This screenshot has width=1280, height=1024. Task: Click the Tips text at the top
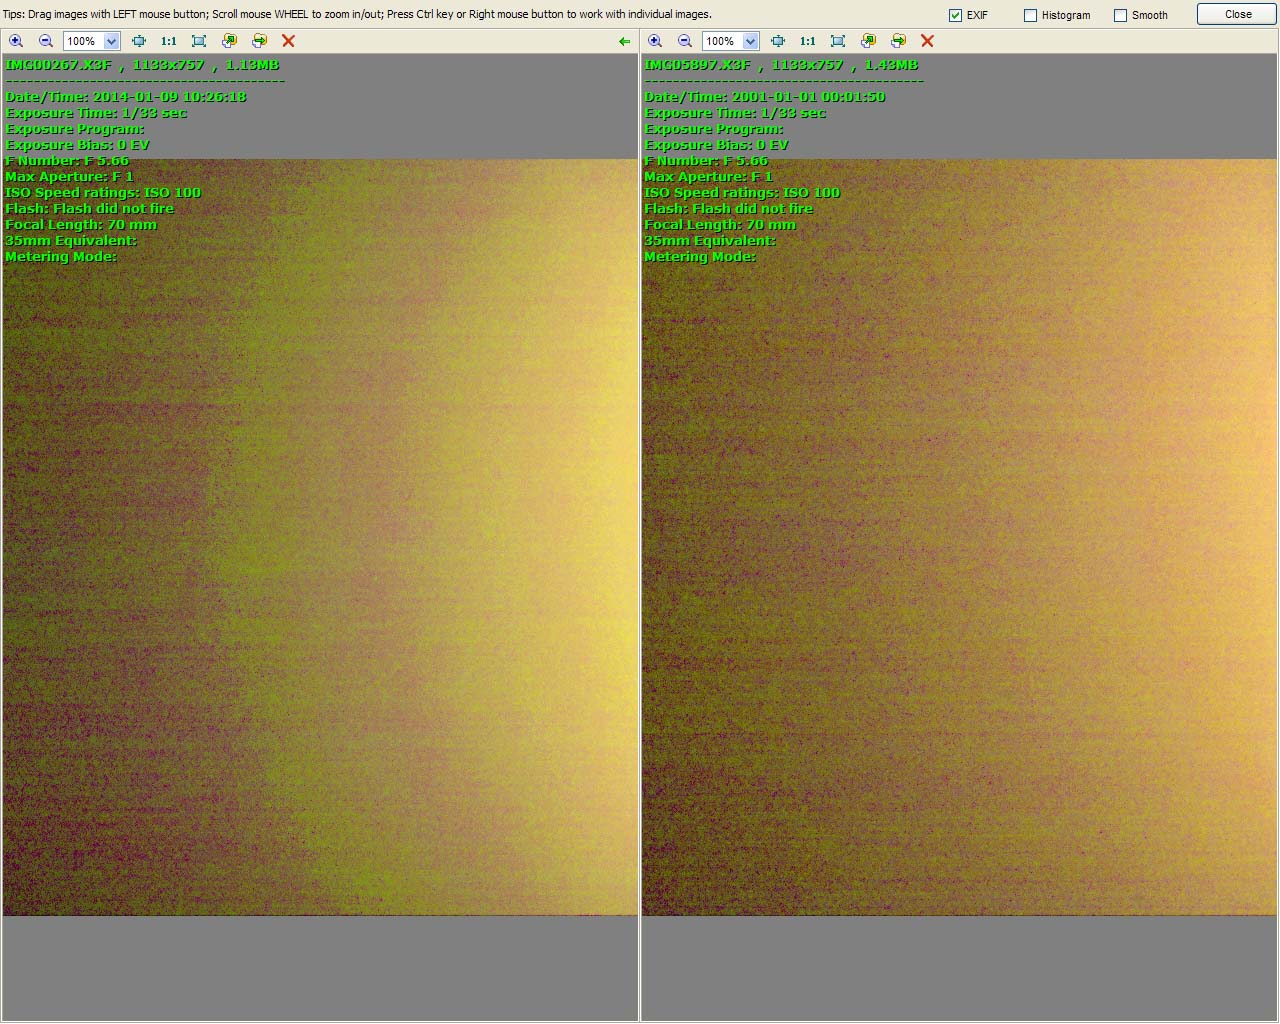(x=358, y=15)
